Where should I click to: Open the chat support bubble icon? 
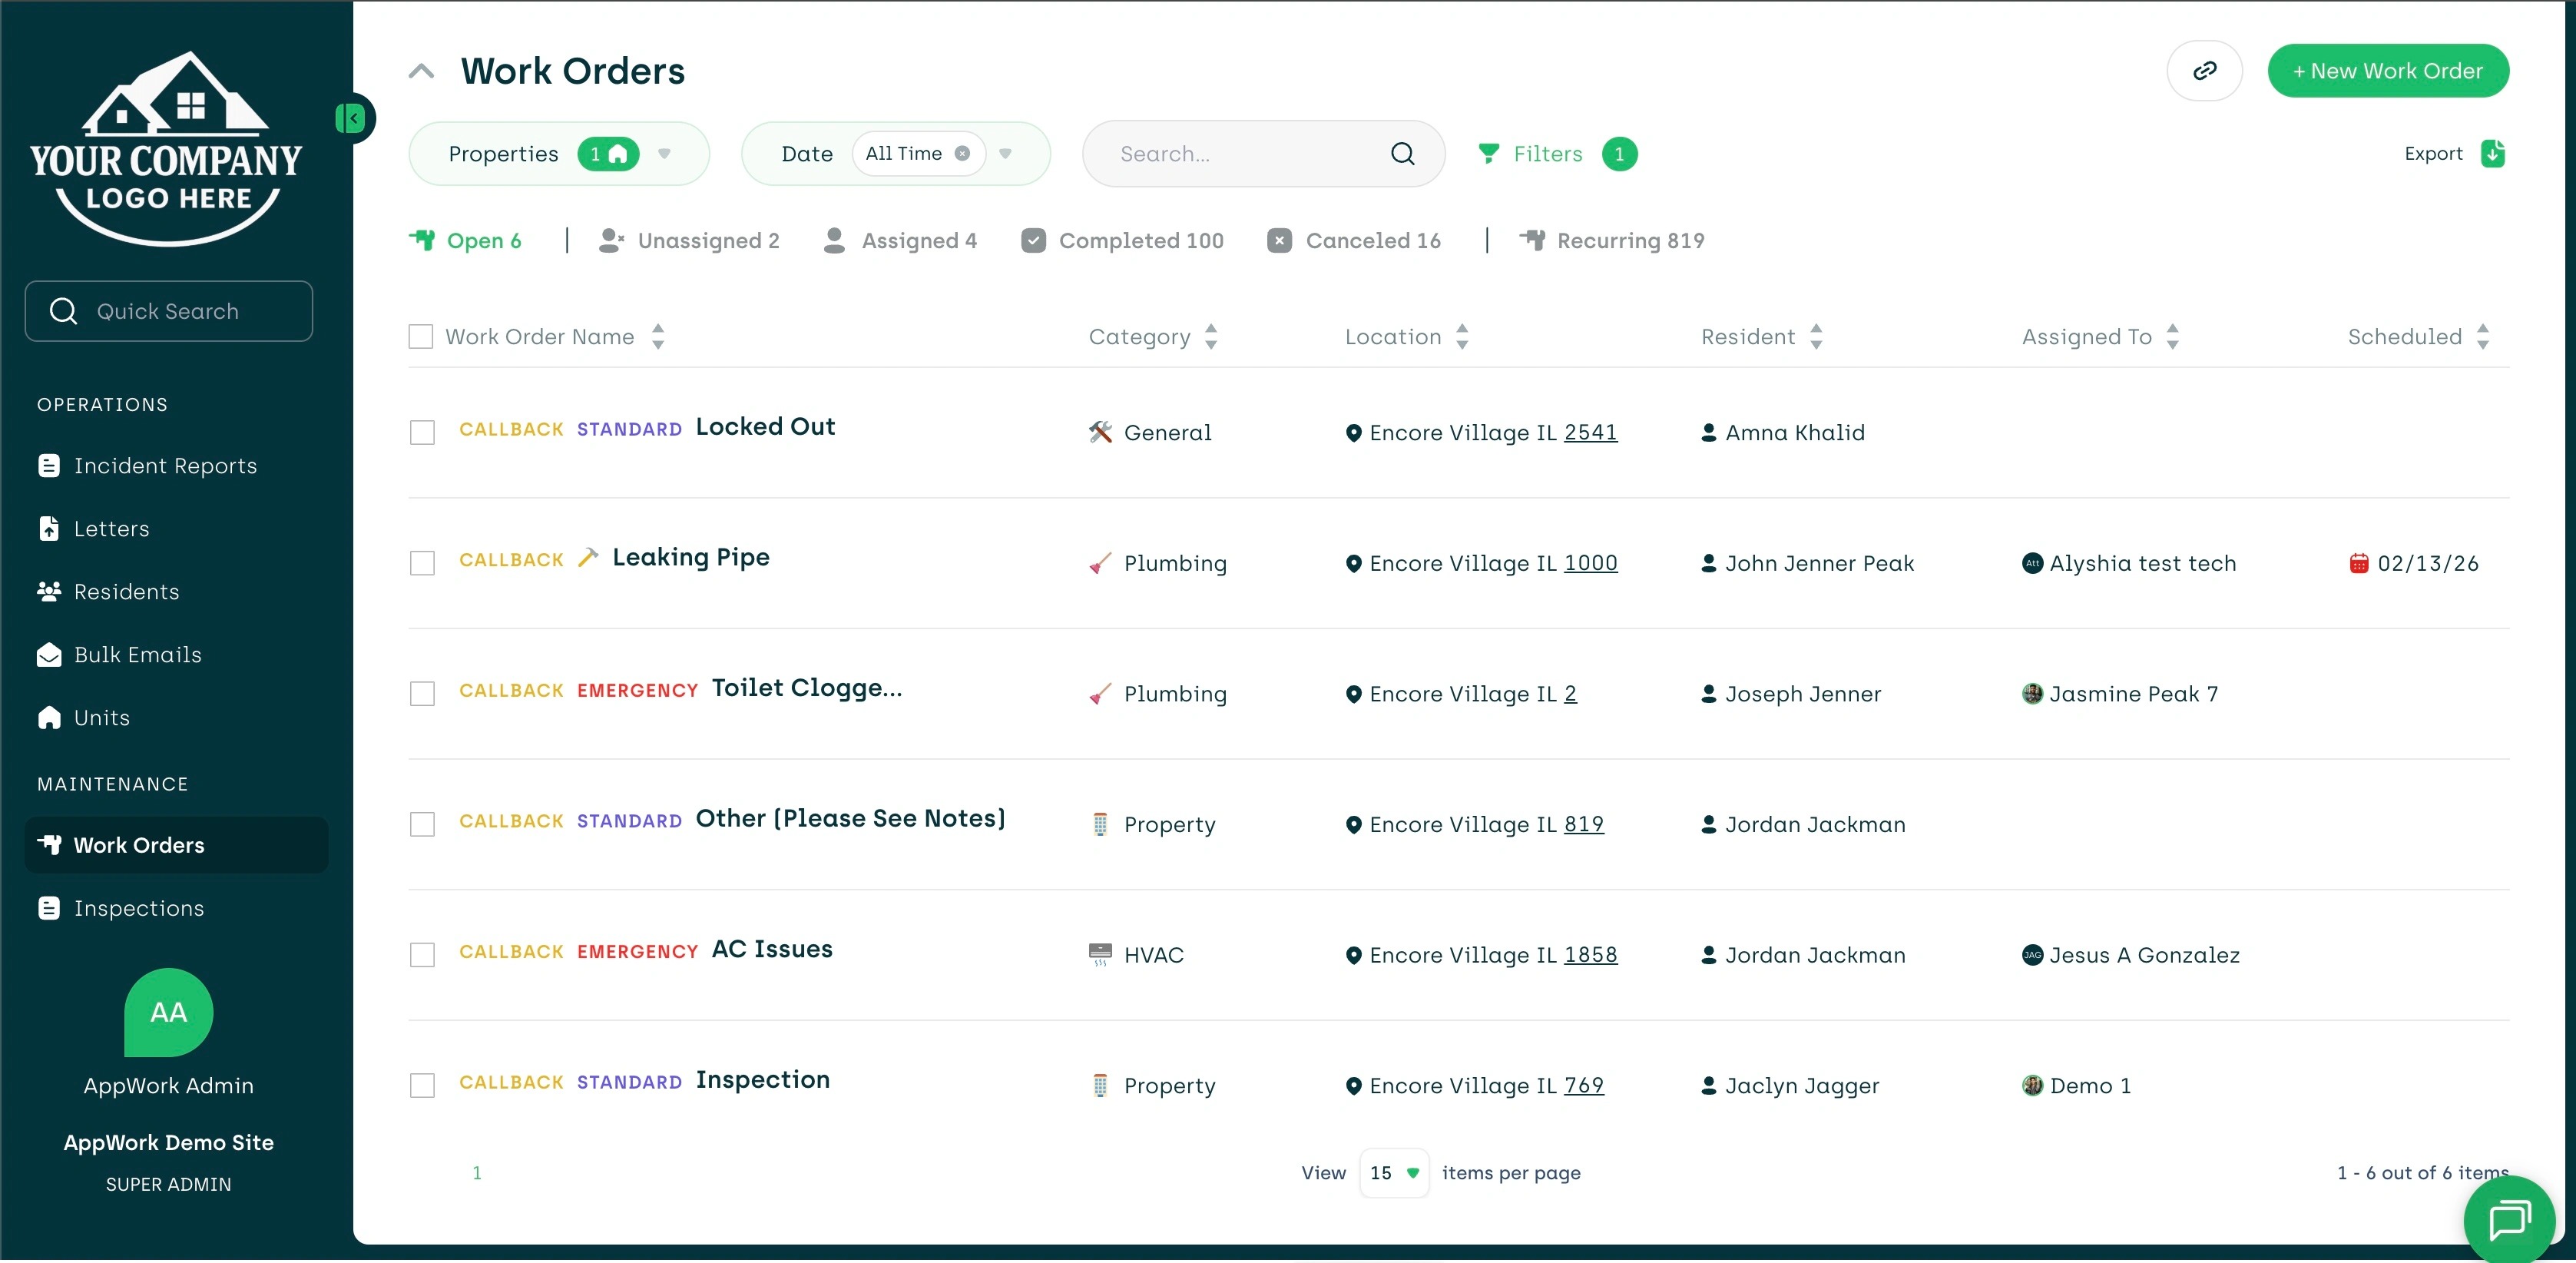tap(2509, 1219)
